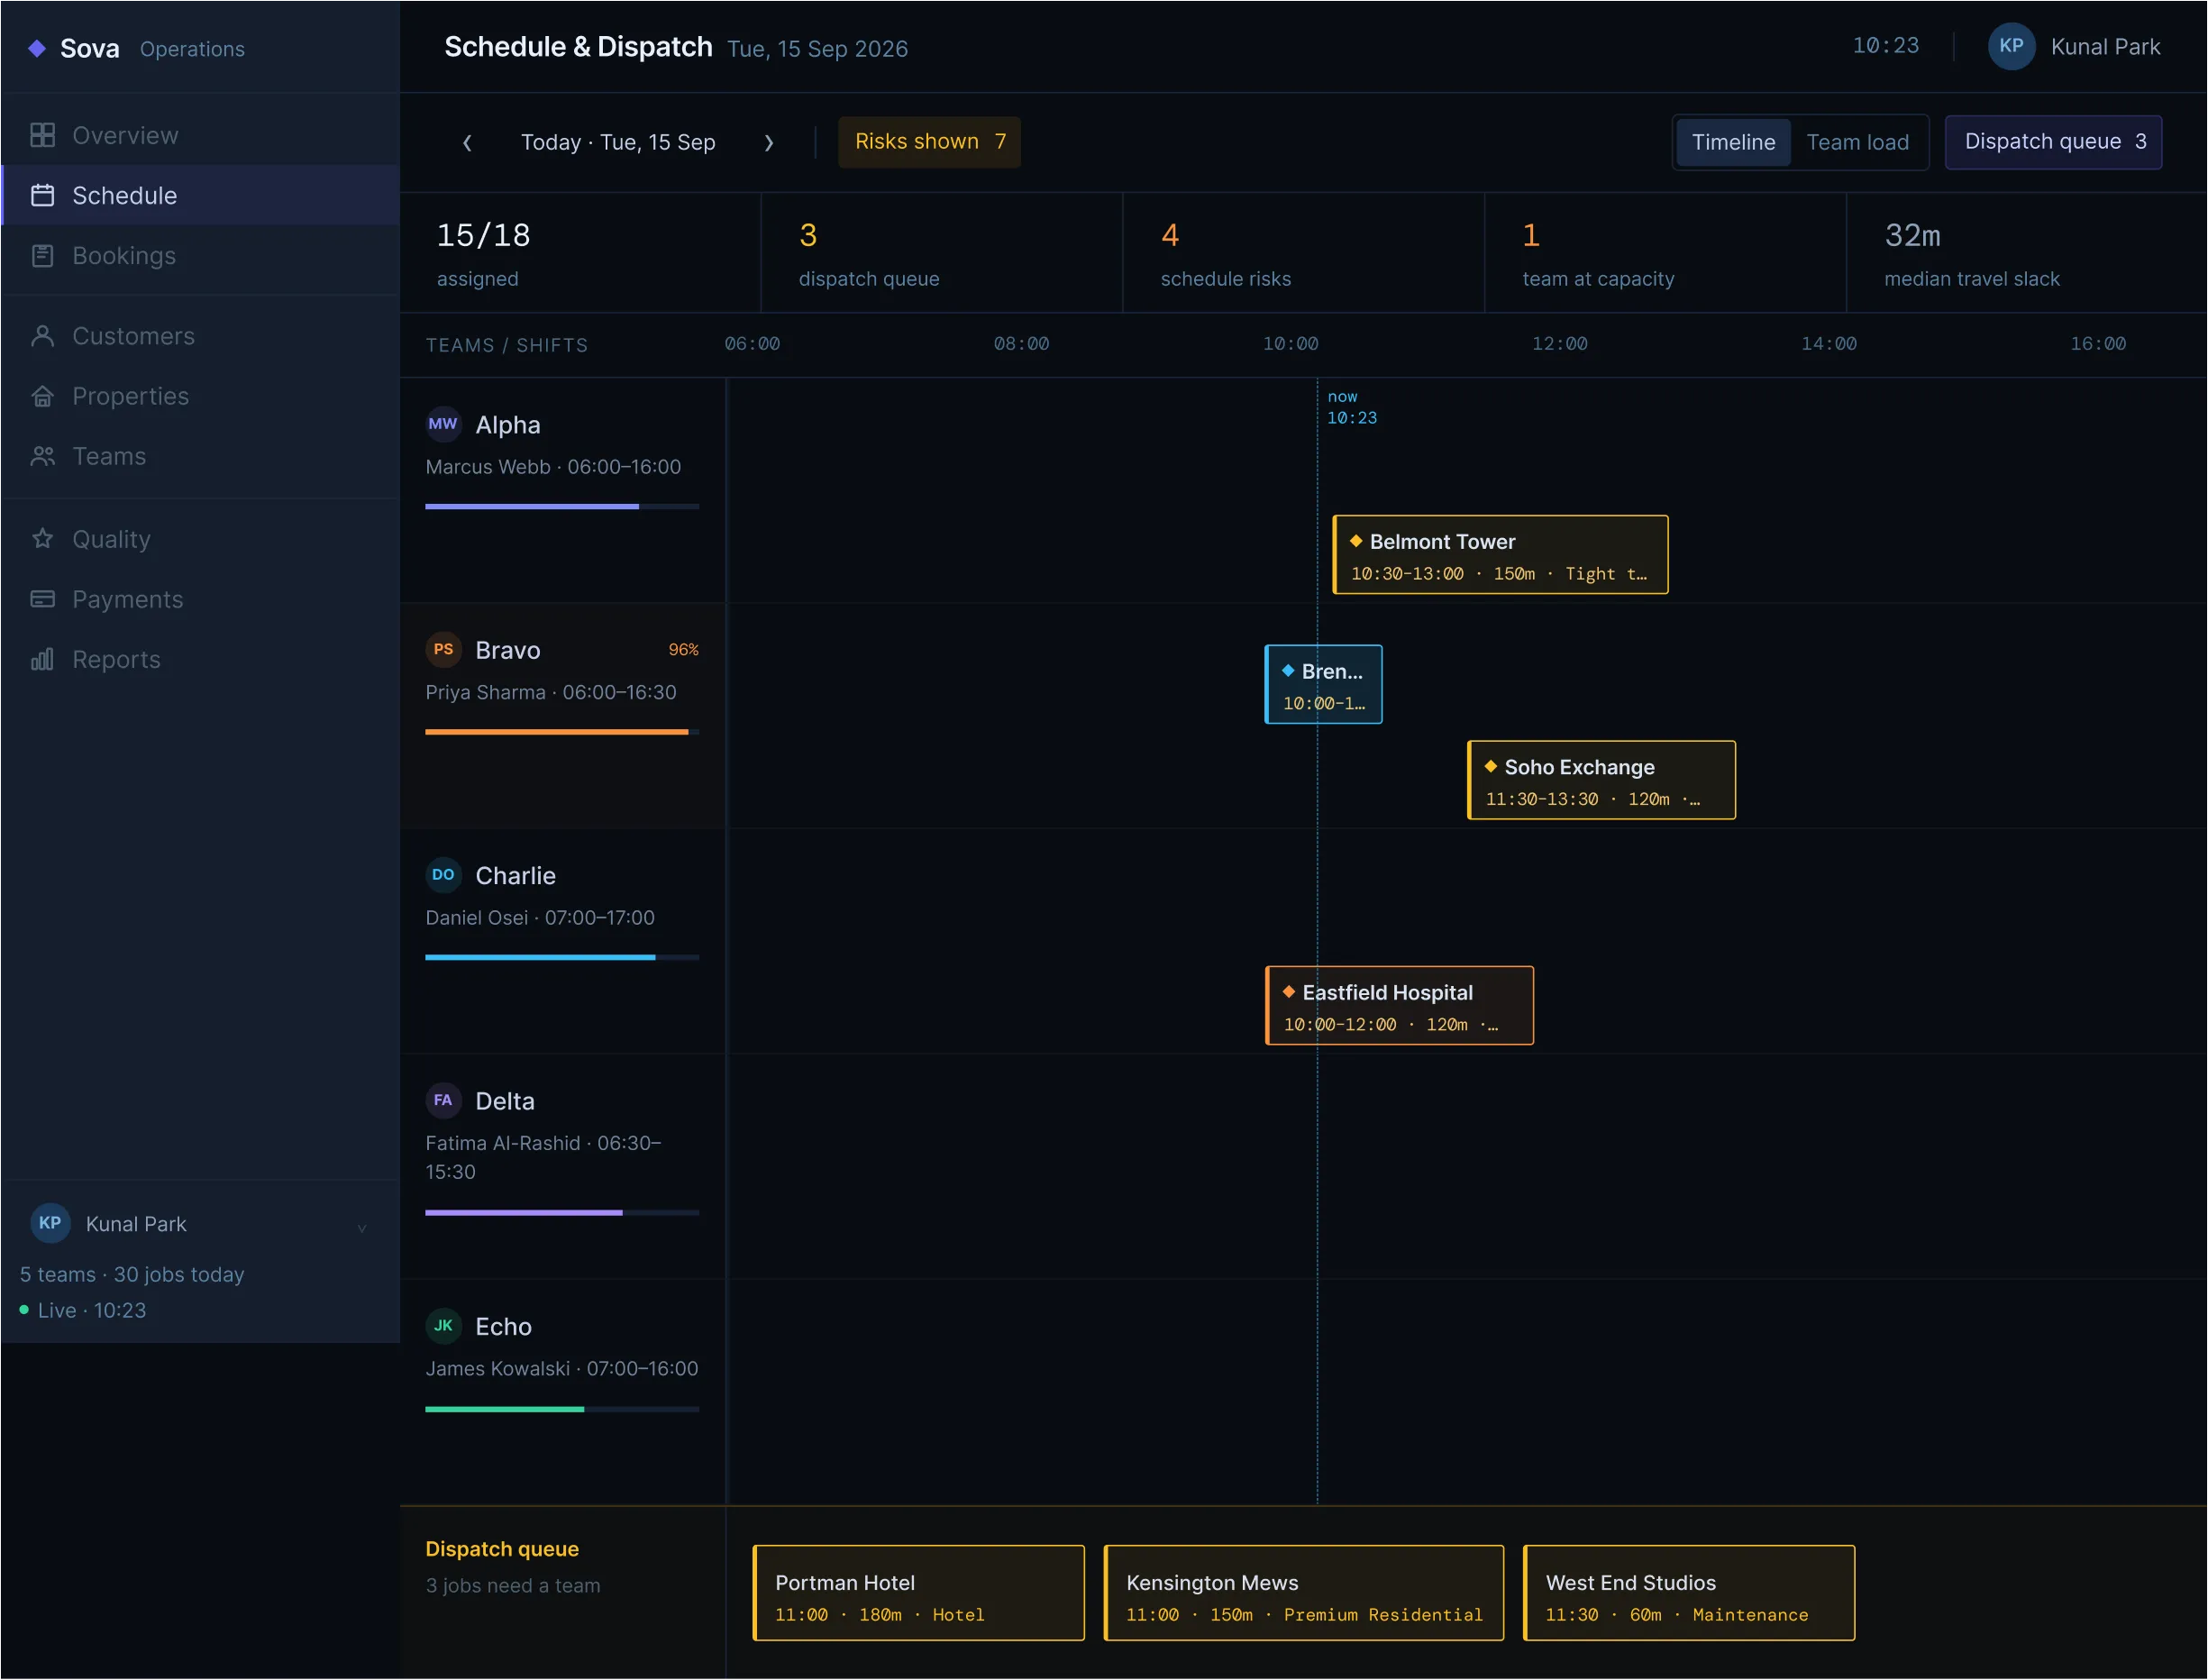Click the Teams people icon
This screenshot has height=1680, width=2208.
42,456
